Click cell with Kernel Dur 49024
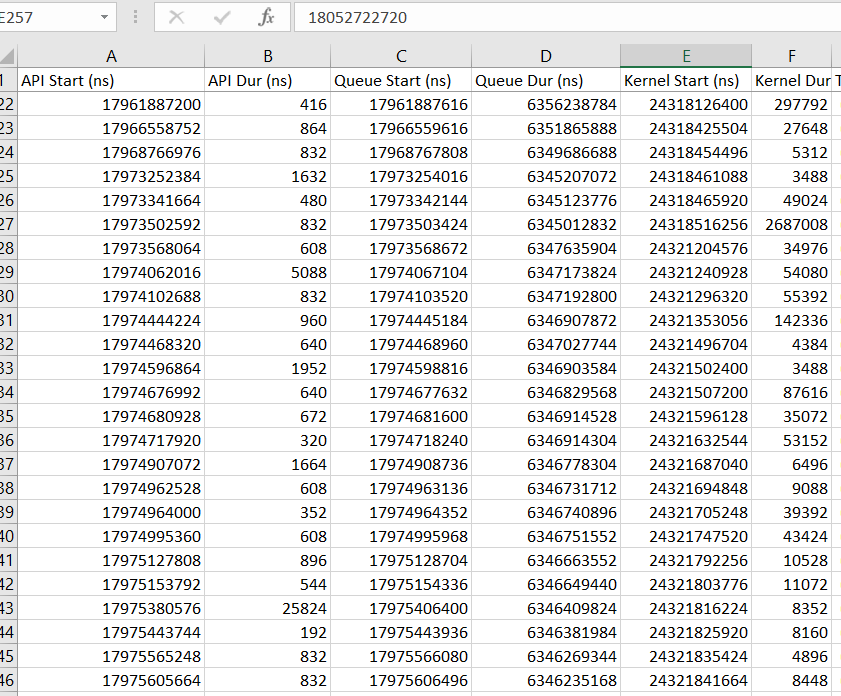This screenshot has width=841, height=696. tap(792, 201)
